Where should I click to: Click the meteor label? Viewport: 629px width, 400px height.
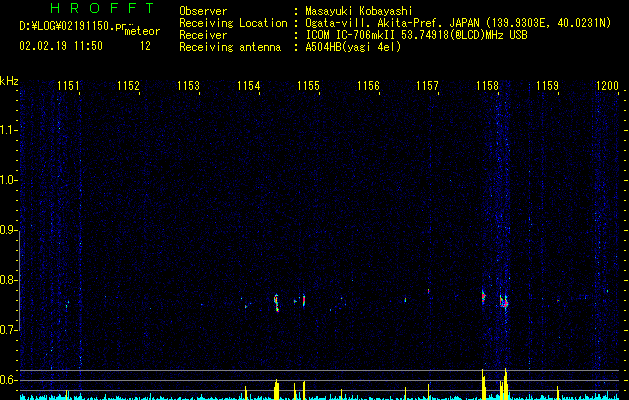[142, 31]
